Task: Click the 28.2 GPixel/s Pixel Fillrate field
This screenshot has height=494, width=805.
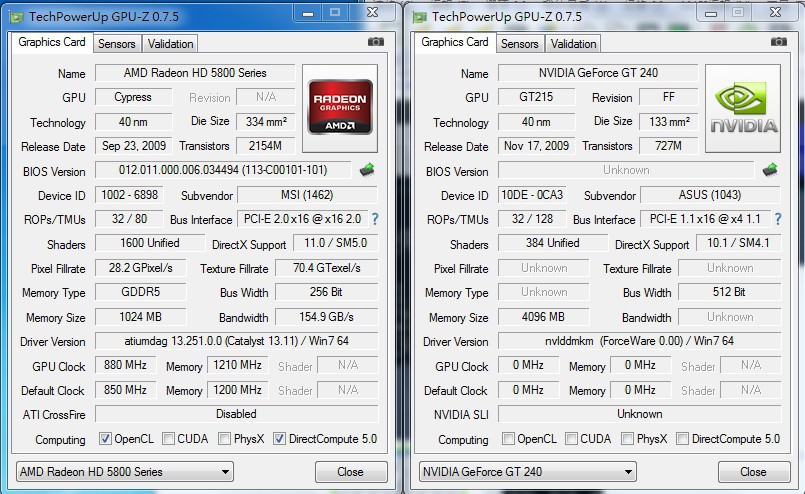Action: coord(141,268)
